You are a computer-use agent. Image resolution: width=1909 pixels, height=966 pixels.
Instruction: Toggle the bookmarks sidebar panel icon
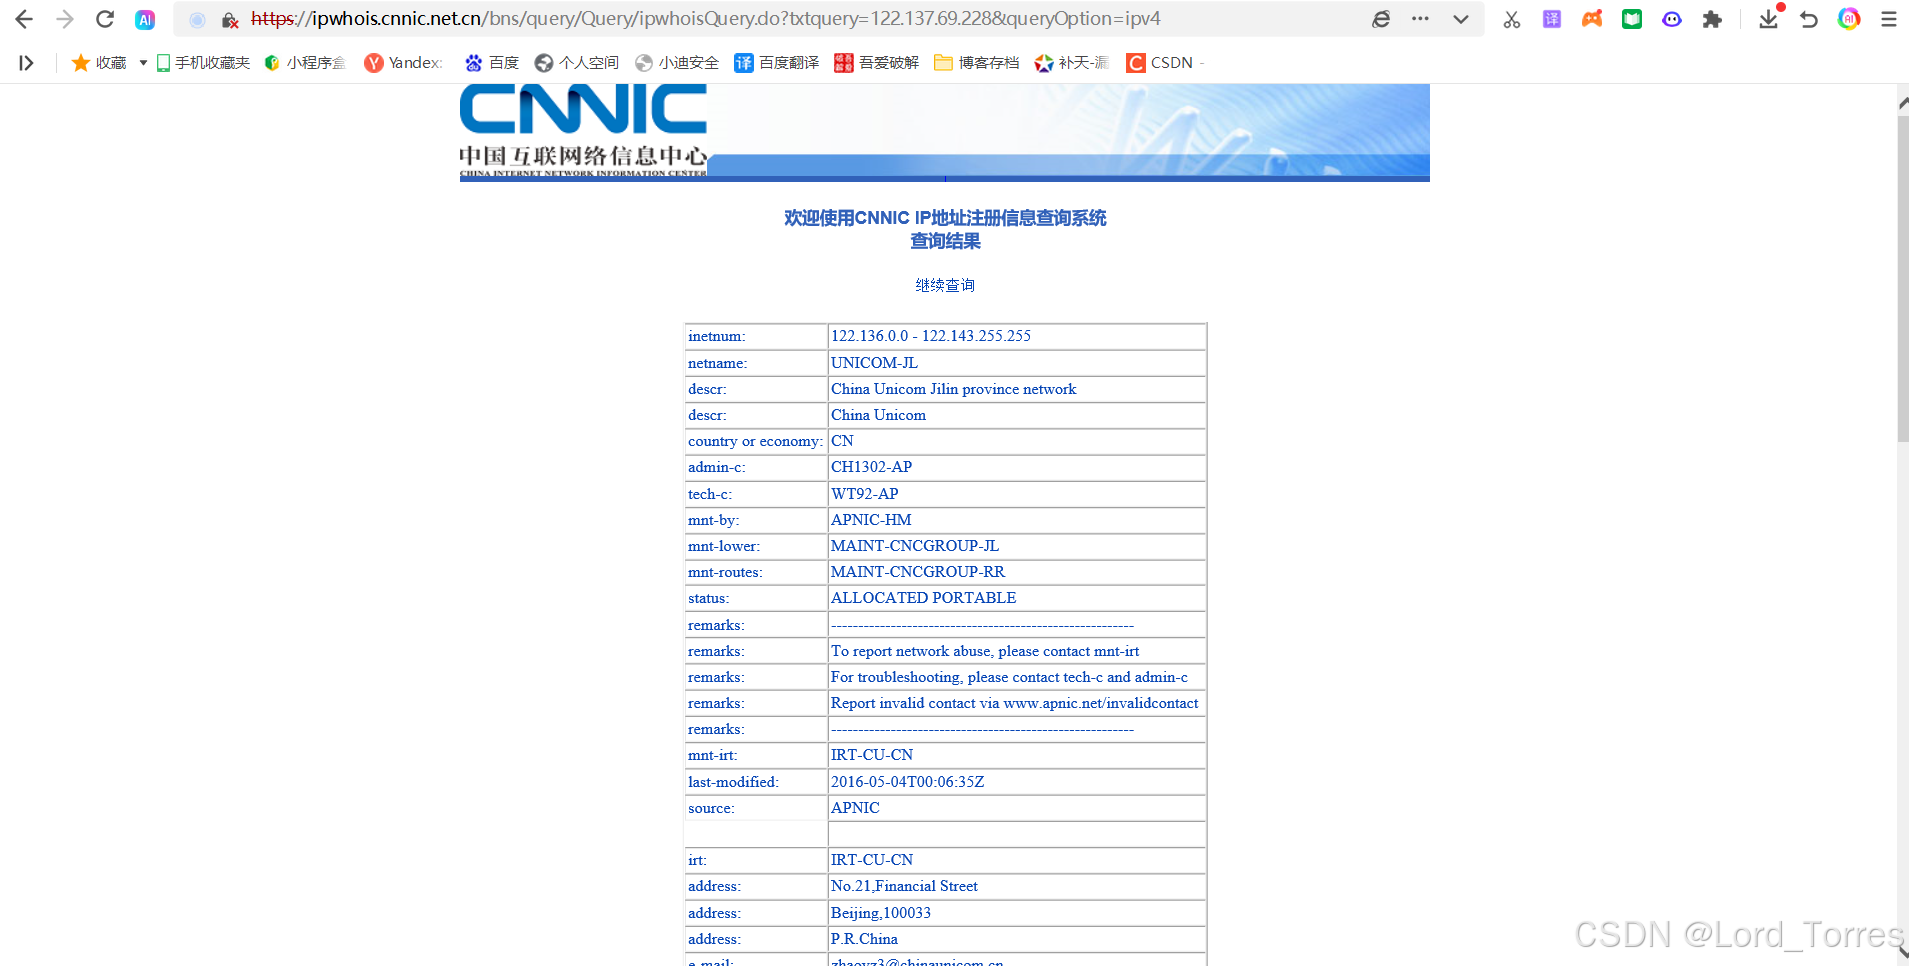tap(27, 63)
